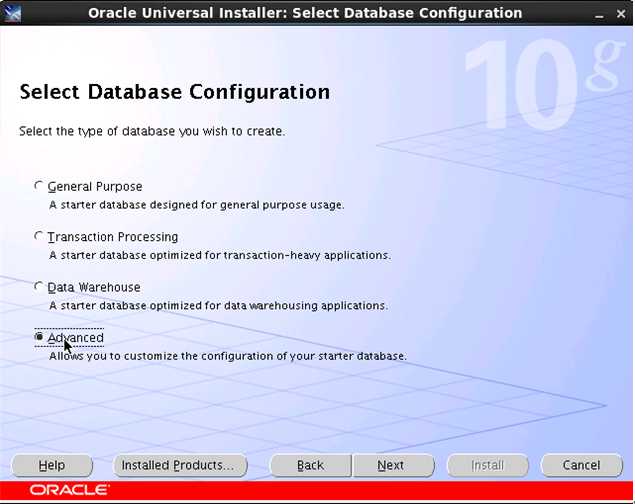Open the Installed Products dialog
This screenshot has width=635, height=504.
pyautogui.click(x=179, y=465)
